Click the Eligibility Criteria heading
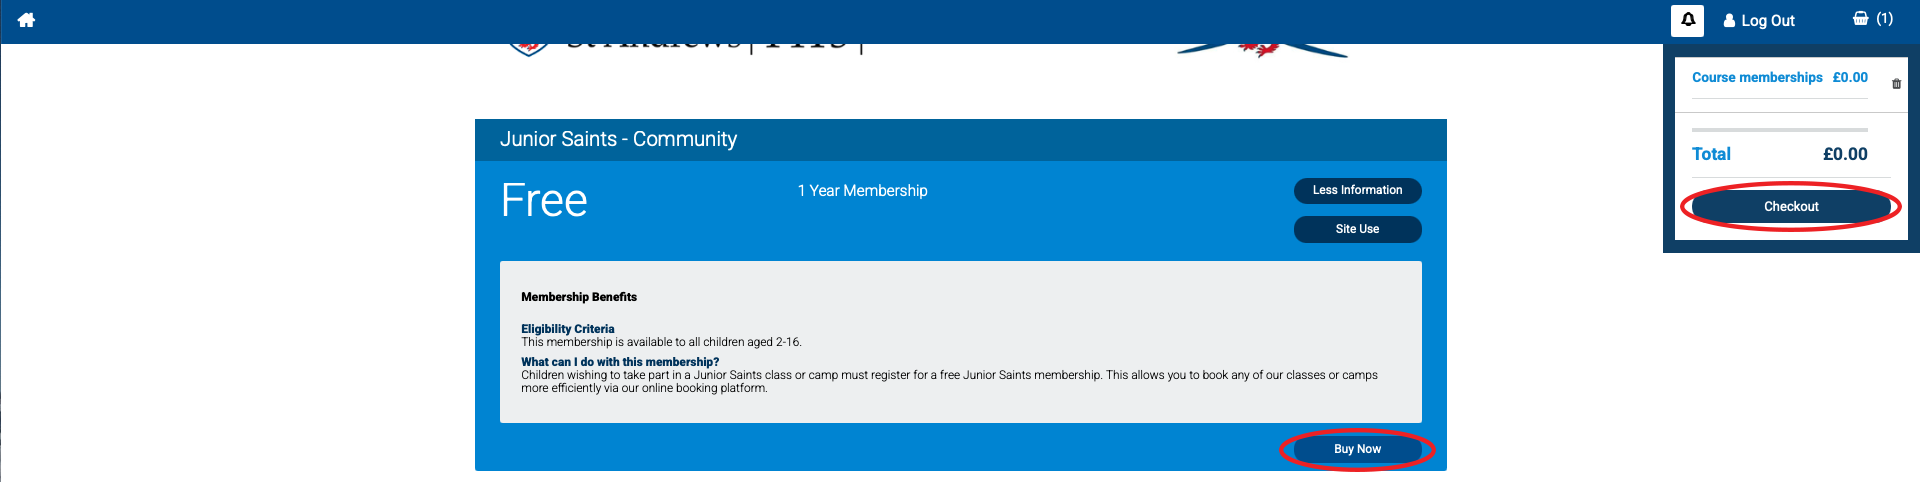The image size is (1920, 482). (567, 329)
